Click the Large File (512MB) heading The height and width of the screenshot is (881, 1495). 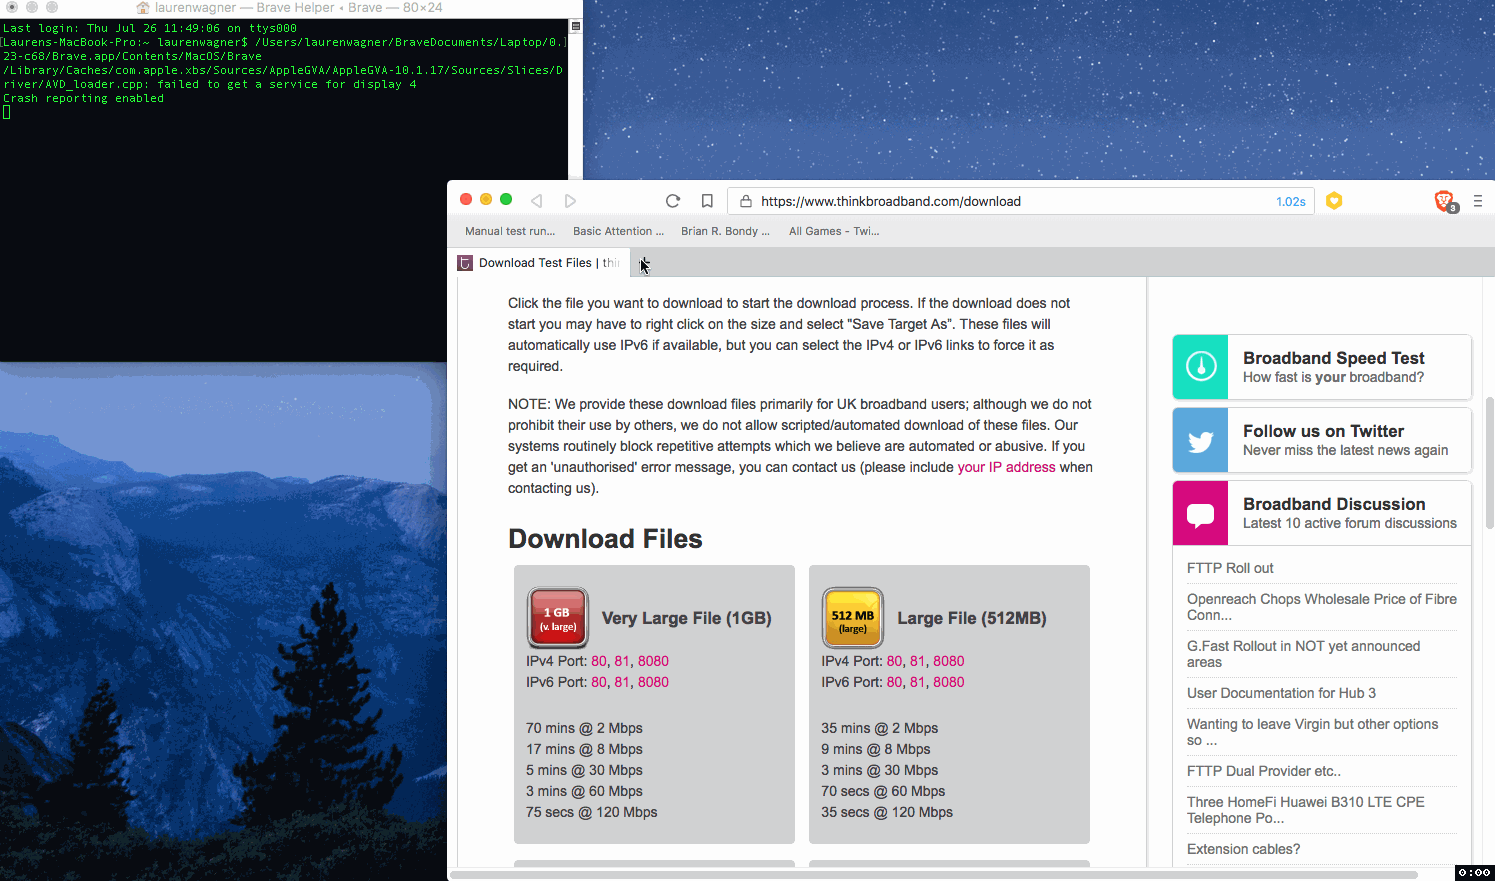click(x=972, y=618)
